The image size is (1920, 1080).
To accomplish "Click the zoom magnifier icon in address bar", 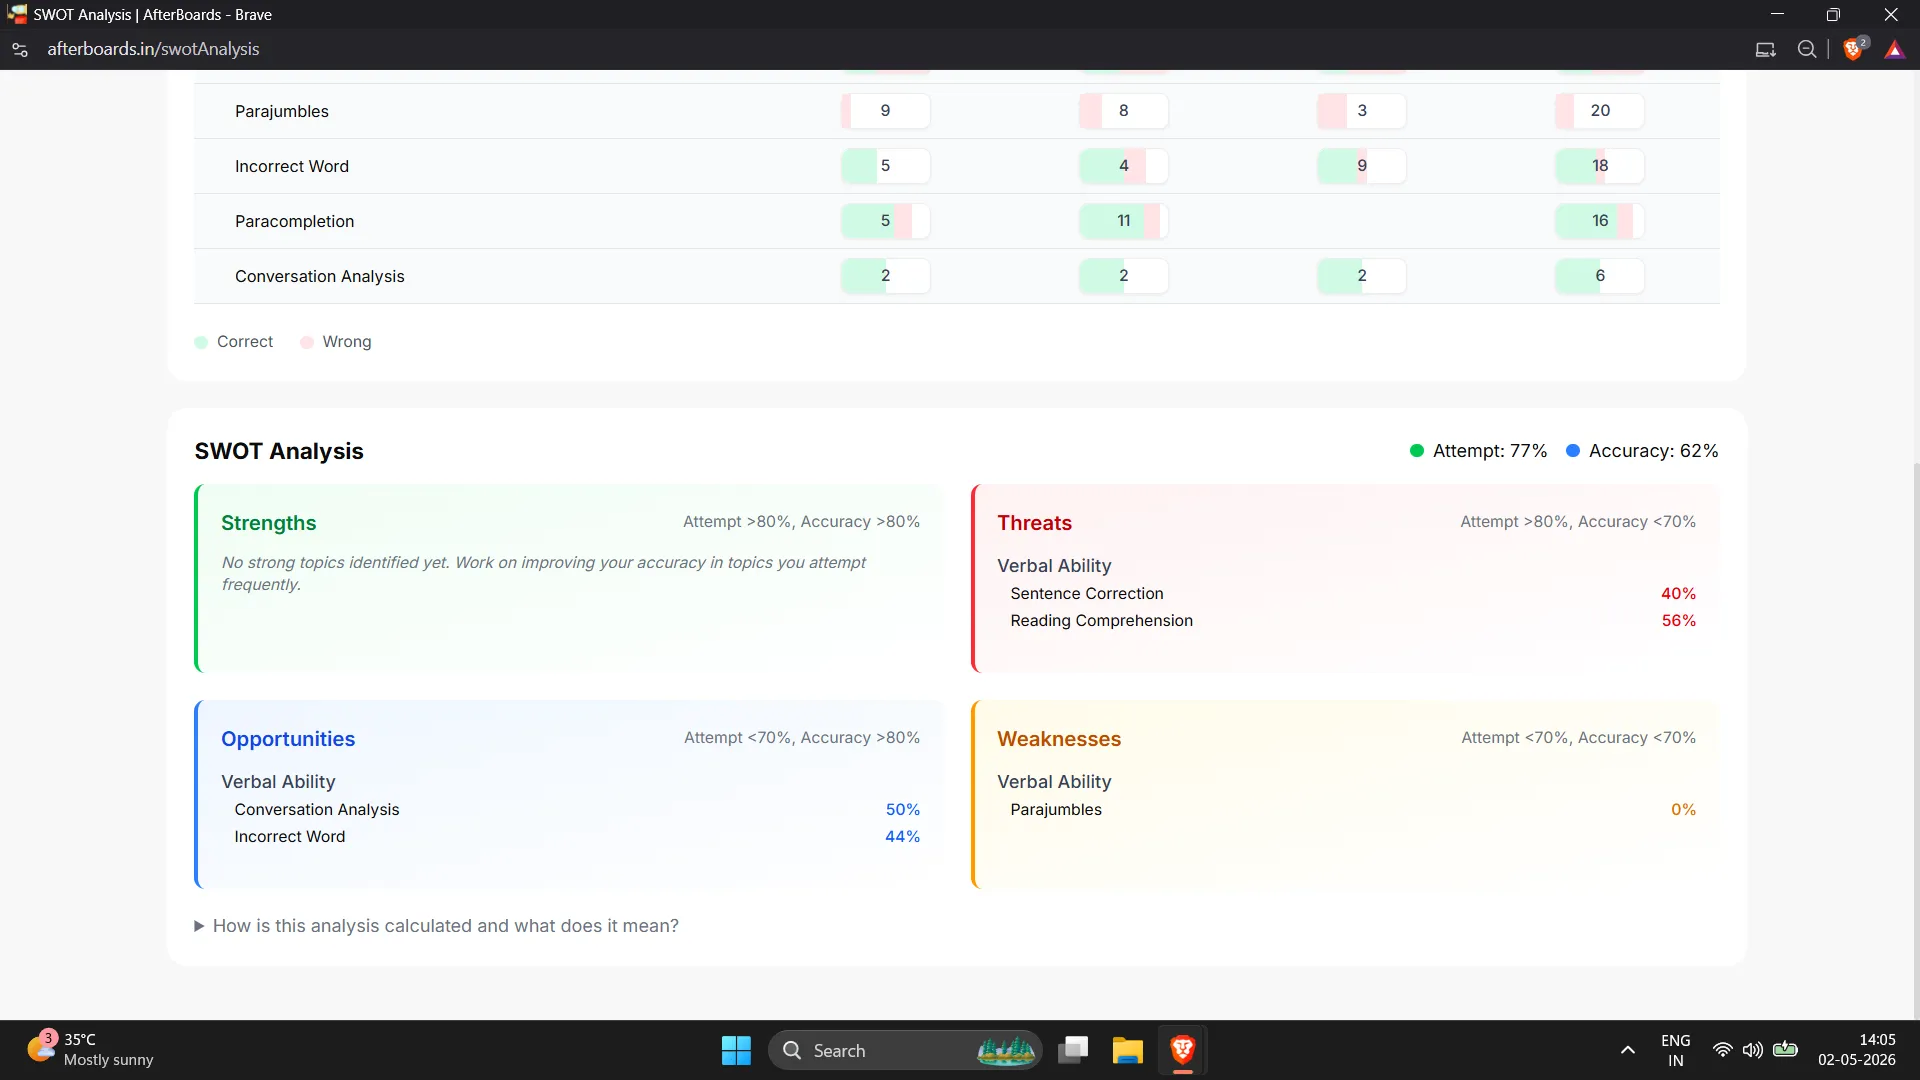I will (x=1807, y=49).
